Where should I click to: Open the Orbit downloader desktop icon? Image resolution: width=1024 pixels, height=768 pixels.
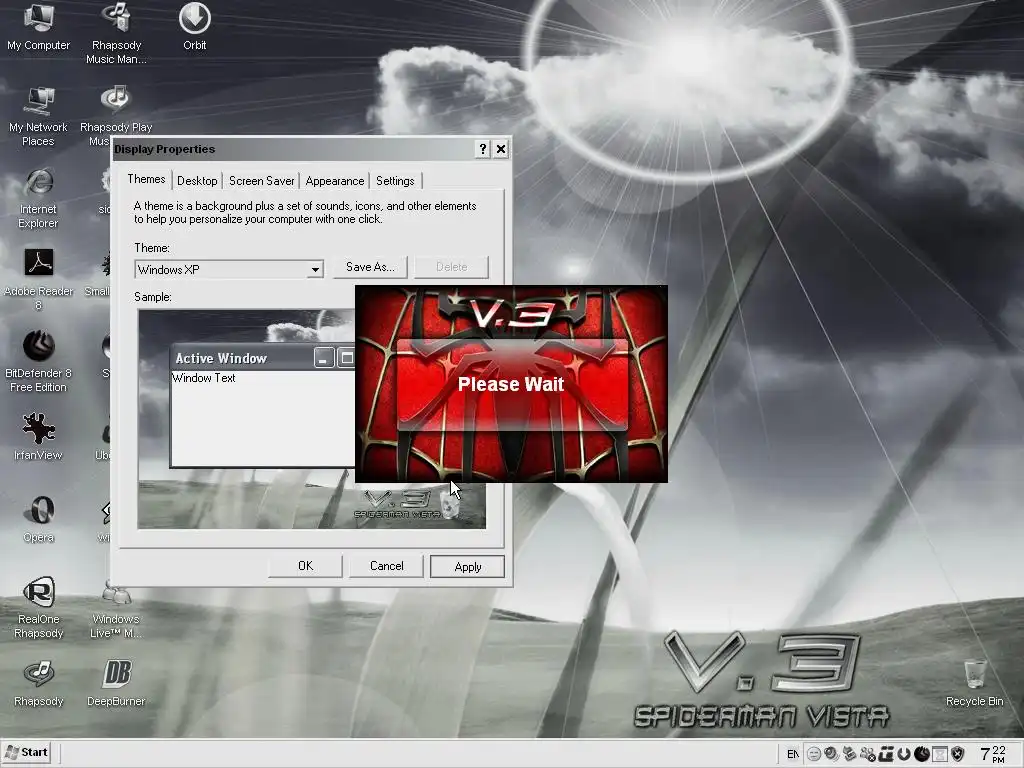pyautogui.click(x=195, y=26)
